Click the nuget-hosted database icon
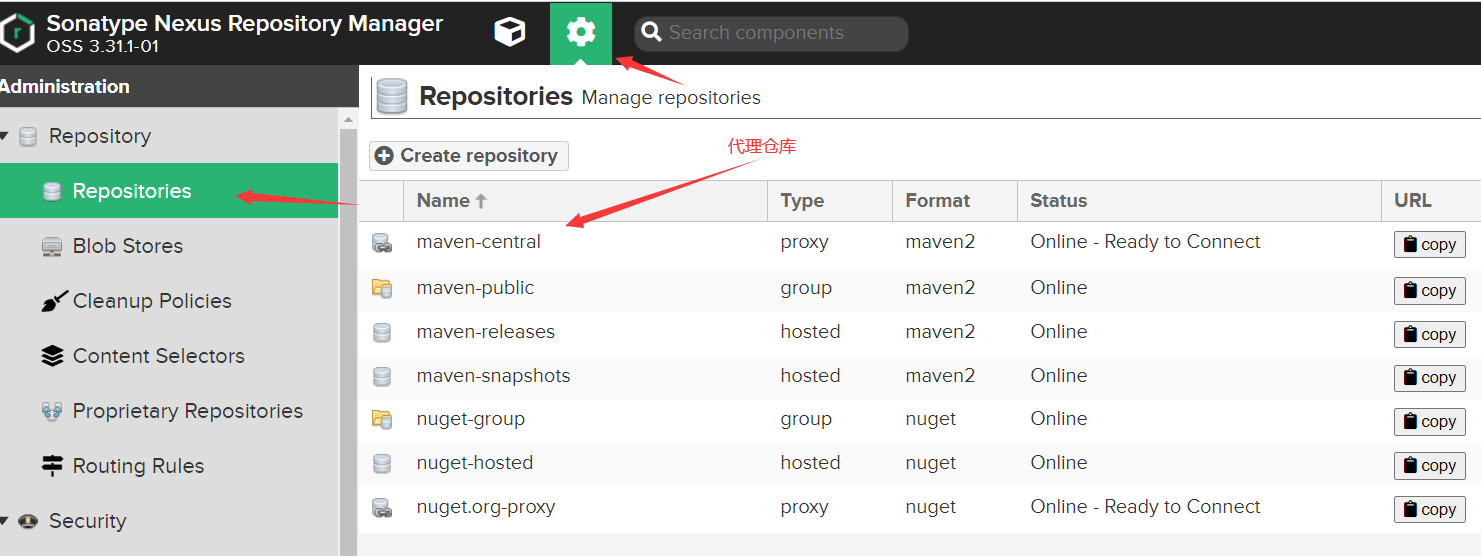The height and width of the screenshot is (556, 1481). point(381,464)
